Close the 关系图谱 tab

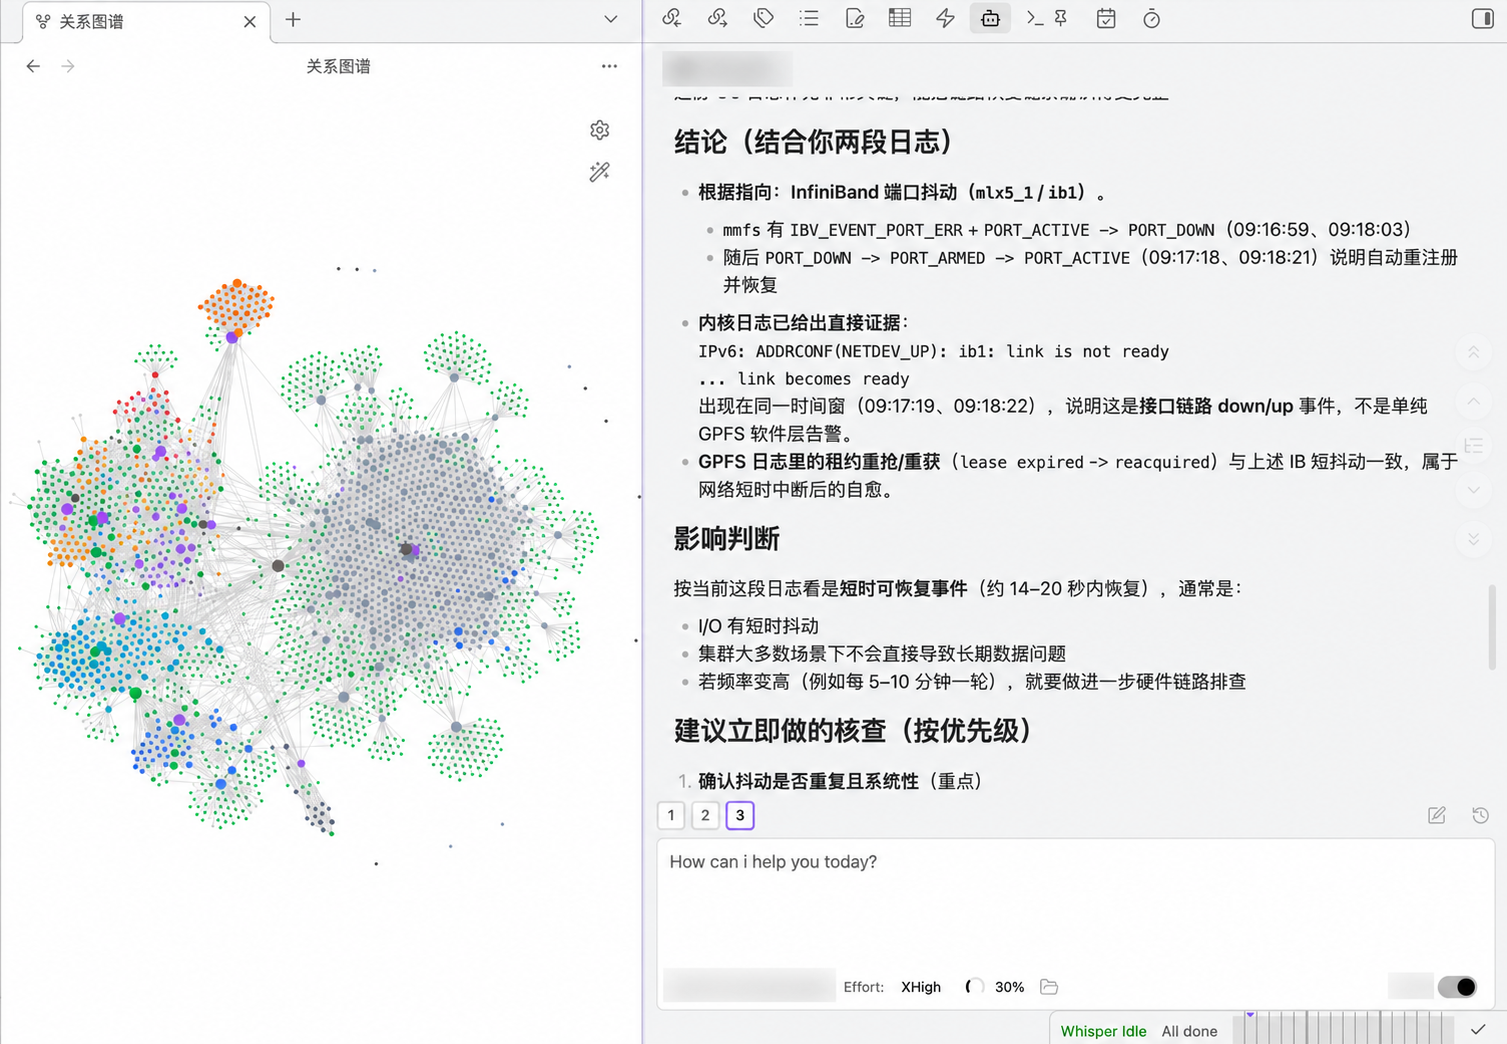pos(250,21)
